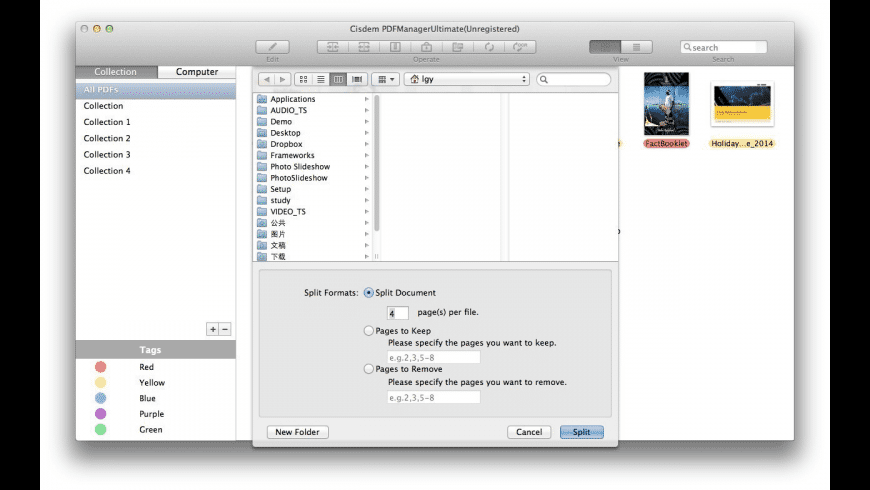
Task: Select the 图片 folder row
Action: tap(313, 234)
